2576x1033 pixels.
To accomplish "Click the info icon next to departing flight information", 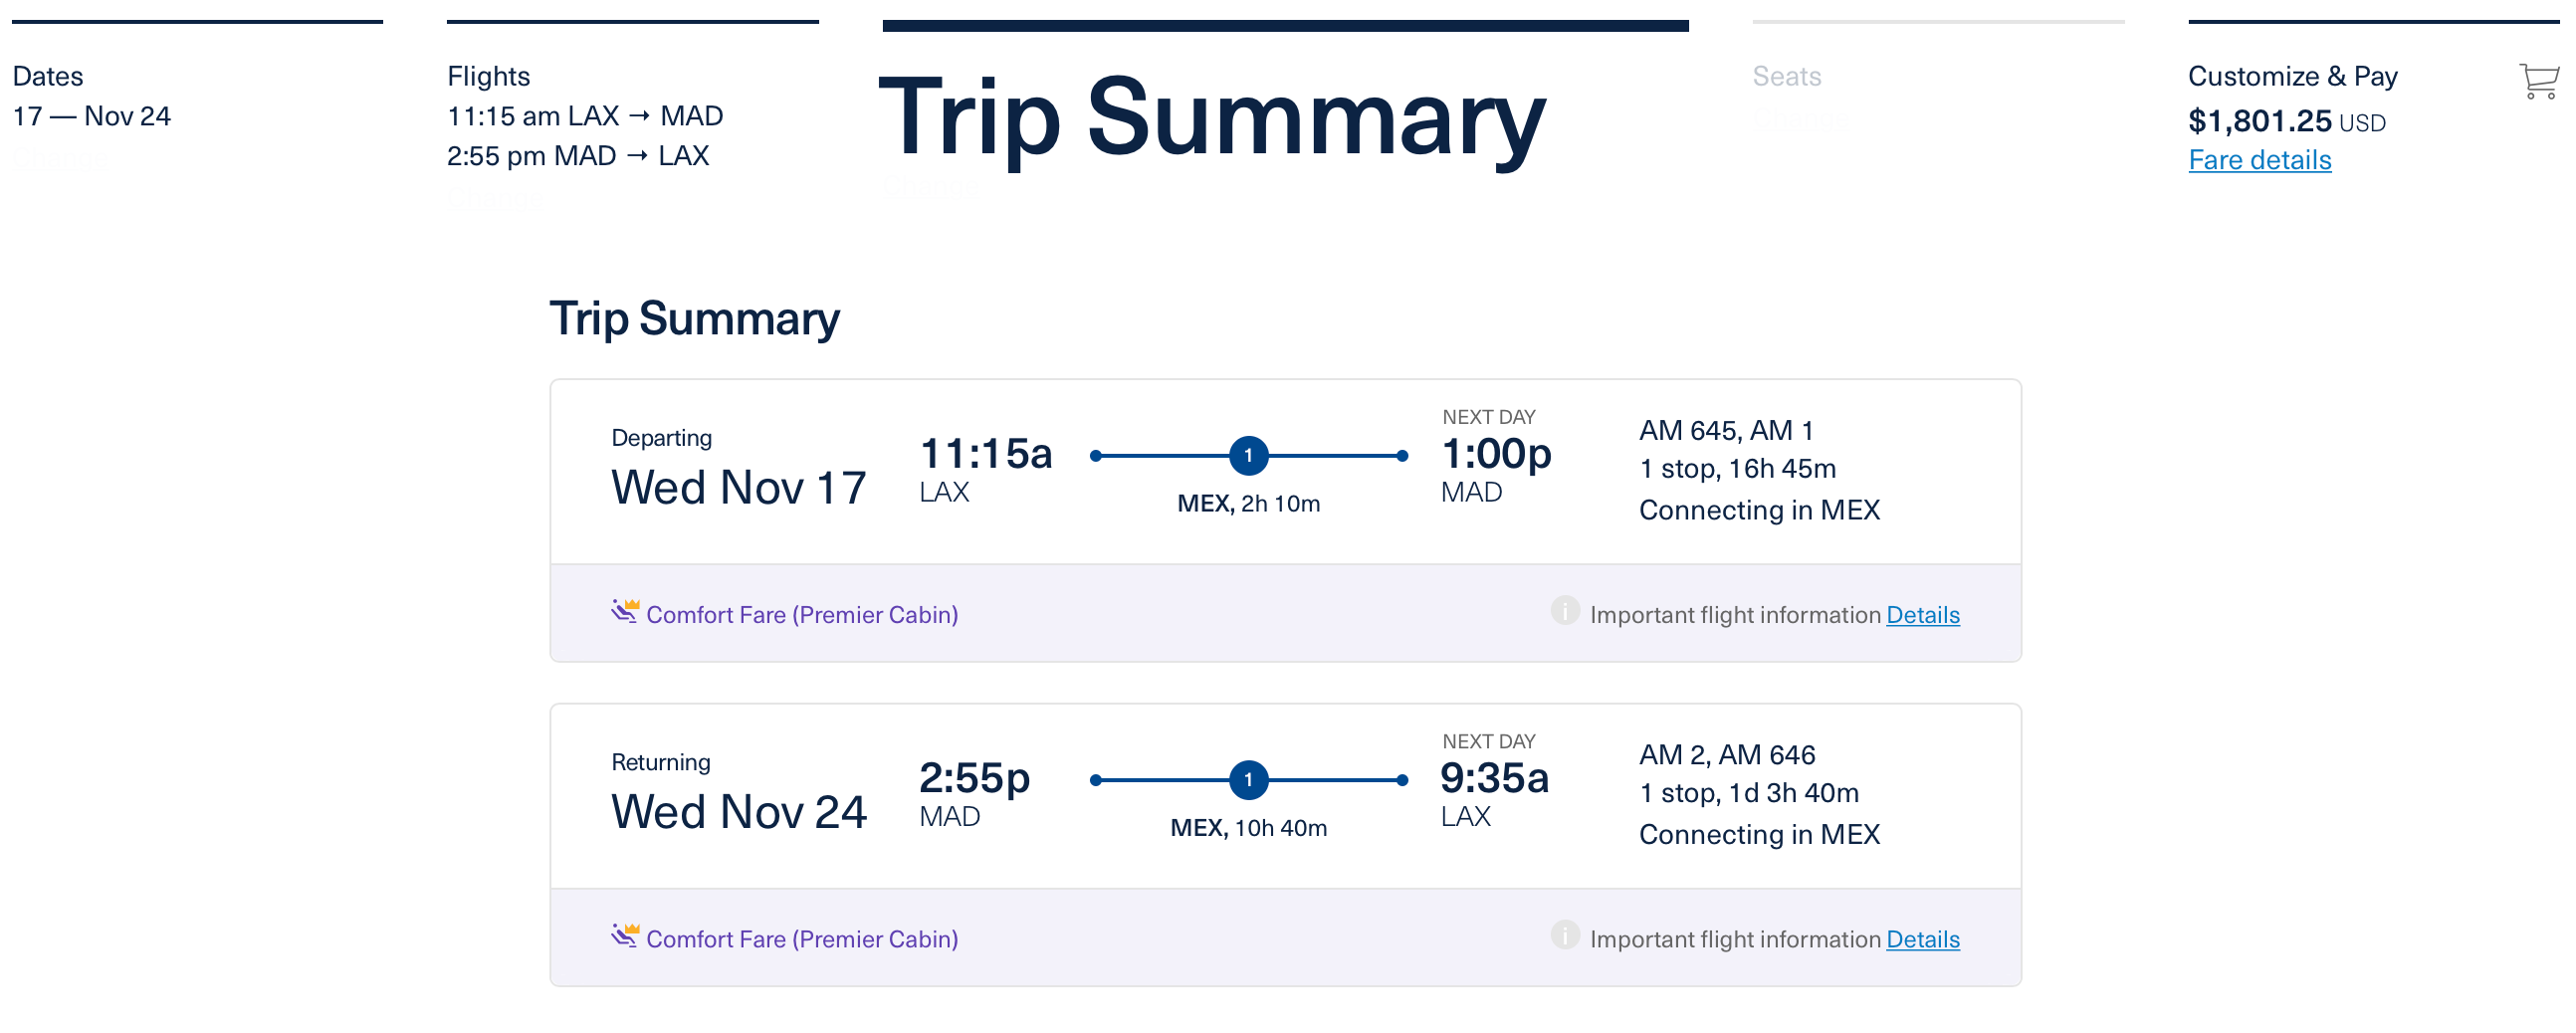I will click(x=1566, y=614).
